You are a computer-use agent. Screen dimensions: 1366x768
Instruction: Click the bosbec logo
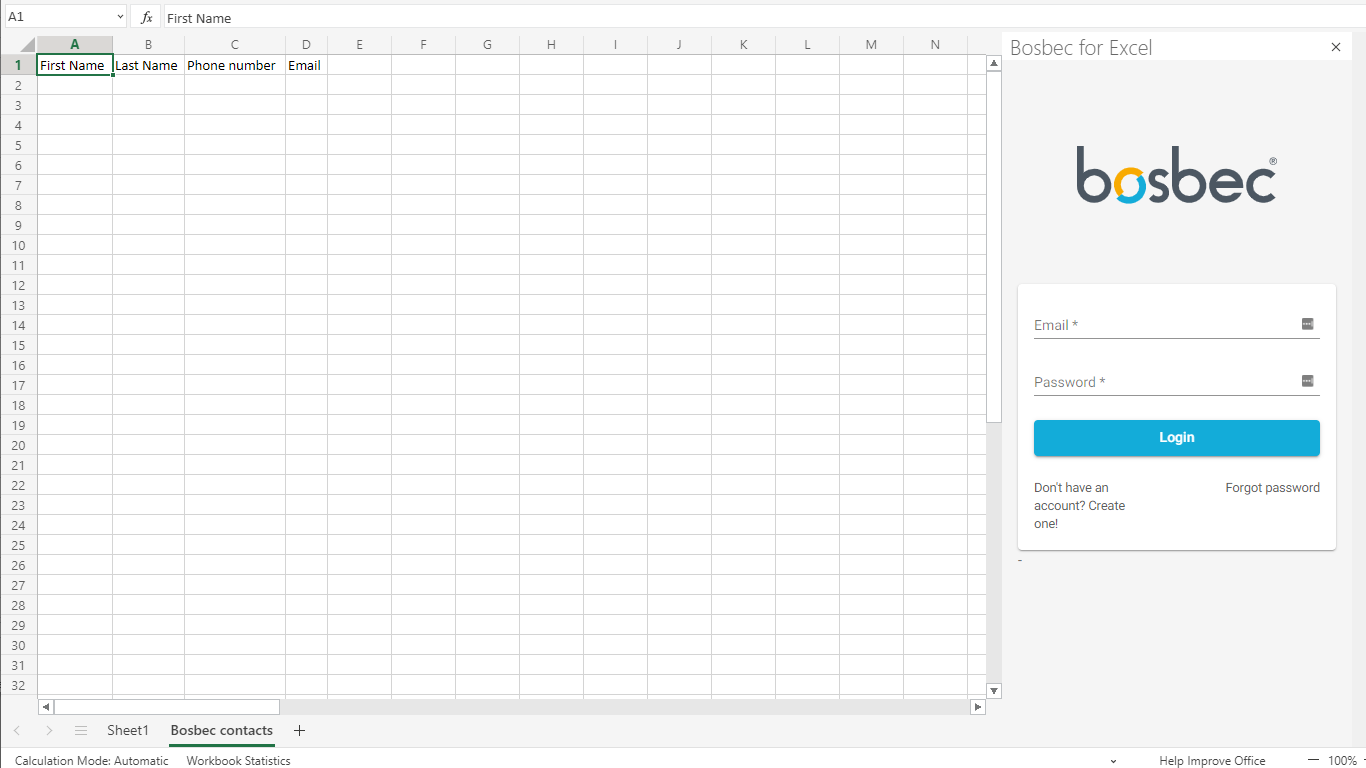click(1176, 175)
